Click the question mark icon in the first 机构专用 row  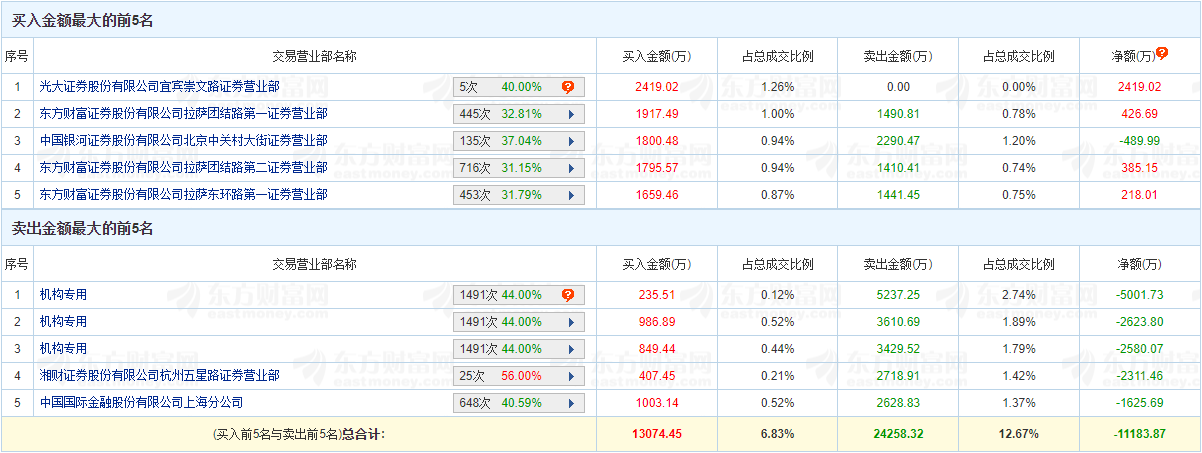567,295
